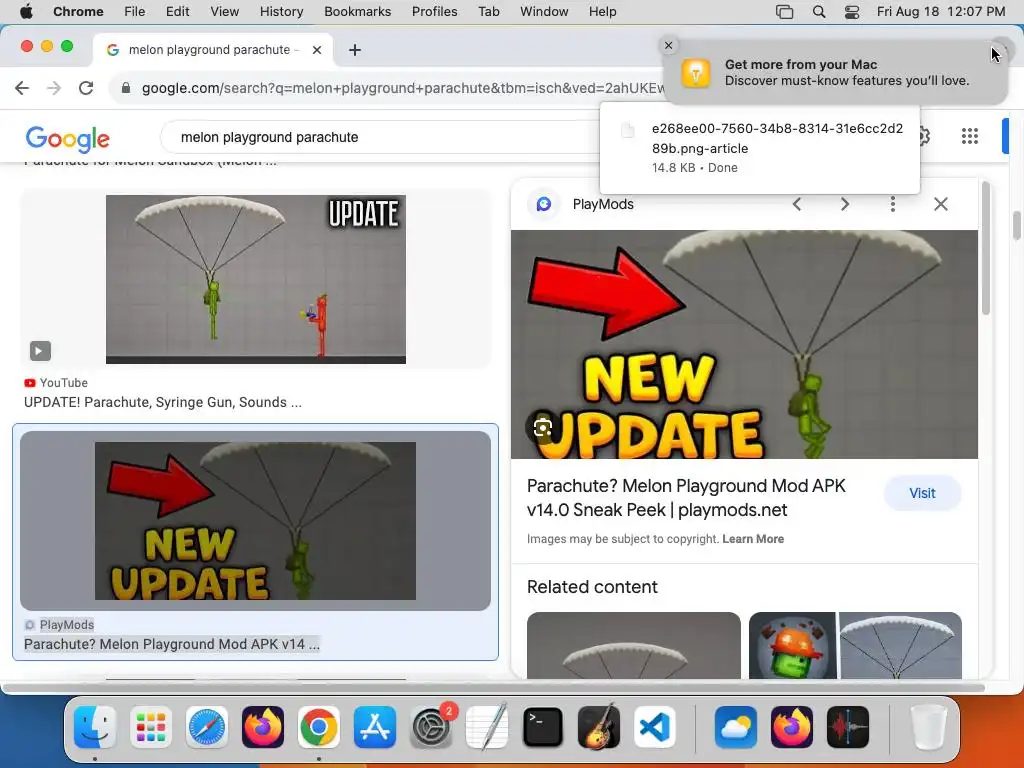The height and width of the screenshot is (768, 1024).
Task: Open Spotlight search in menu bar
Action: 819,12
